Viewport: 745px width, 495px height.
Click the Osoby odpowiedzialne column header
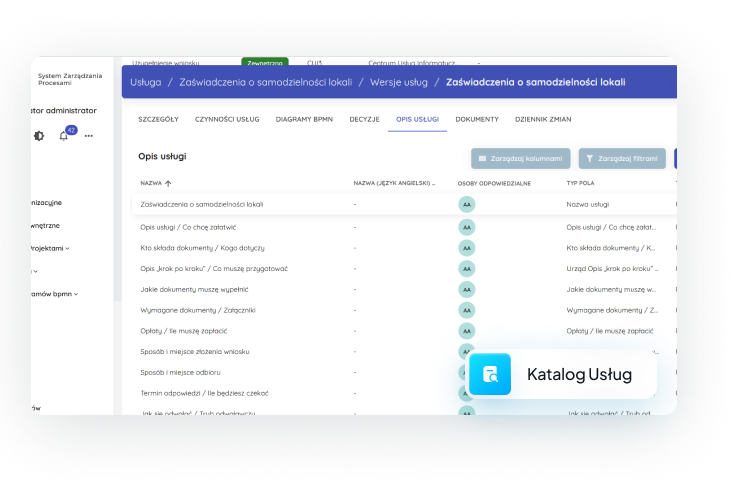pos(493,184)
